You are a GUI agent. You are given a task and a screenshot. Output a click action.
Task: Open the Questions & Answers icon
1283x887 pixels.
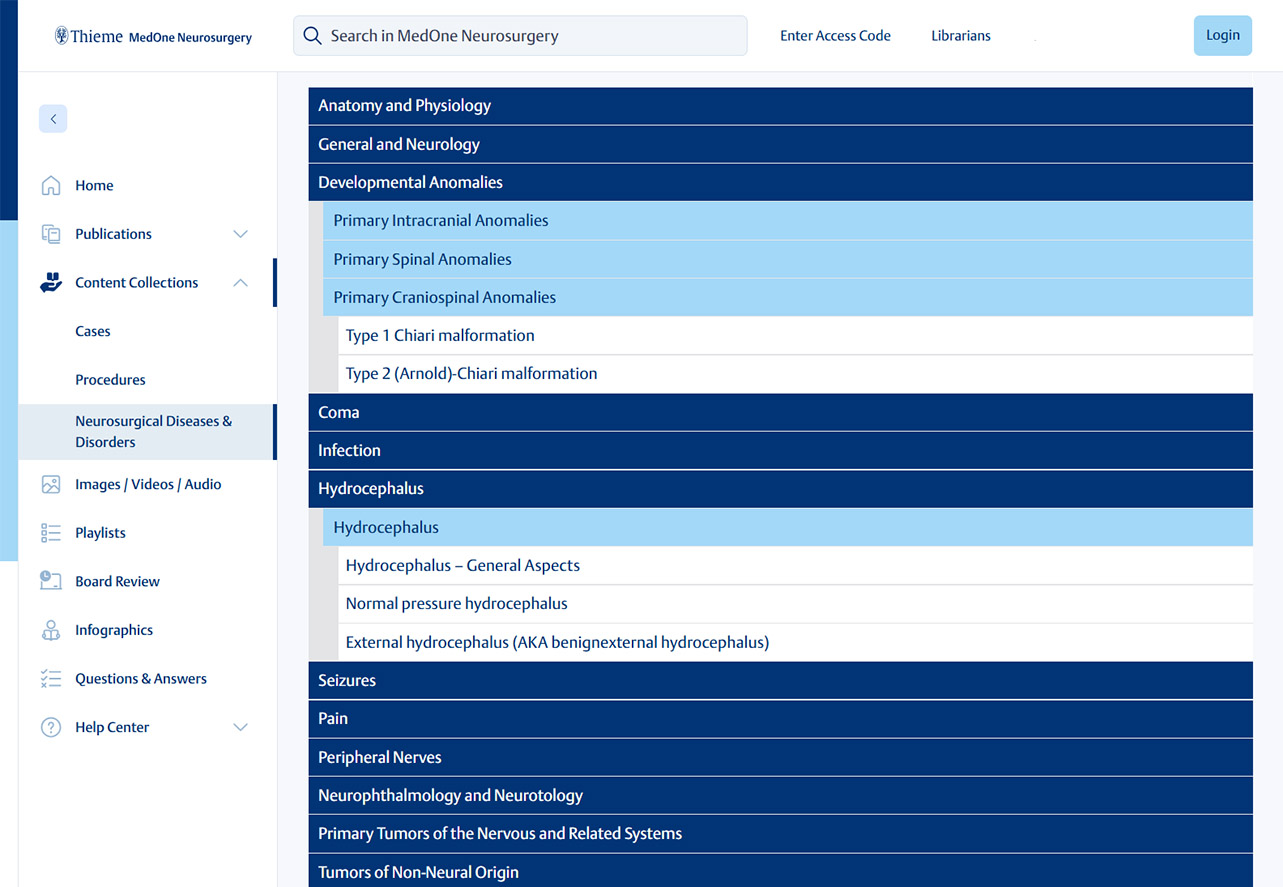(x=50, y=678)
